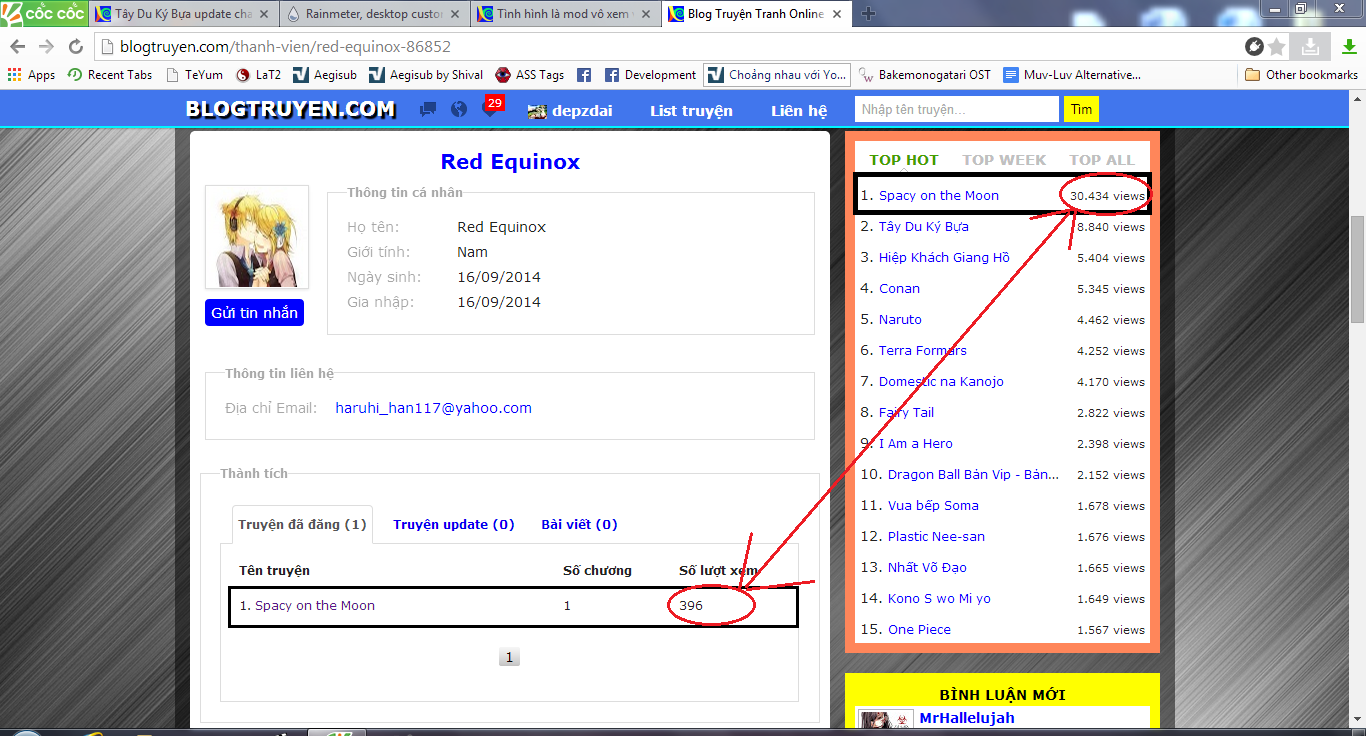1366x736 pixels.
Task: Open Domestic na Kanojo in top list
Action: click(x=941, y=382)
